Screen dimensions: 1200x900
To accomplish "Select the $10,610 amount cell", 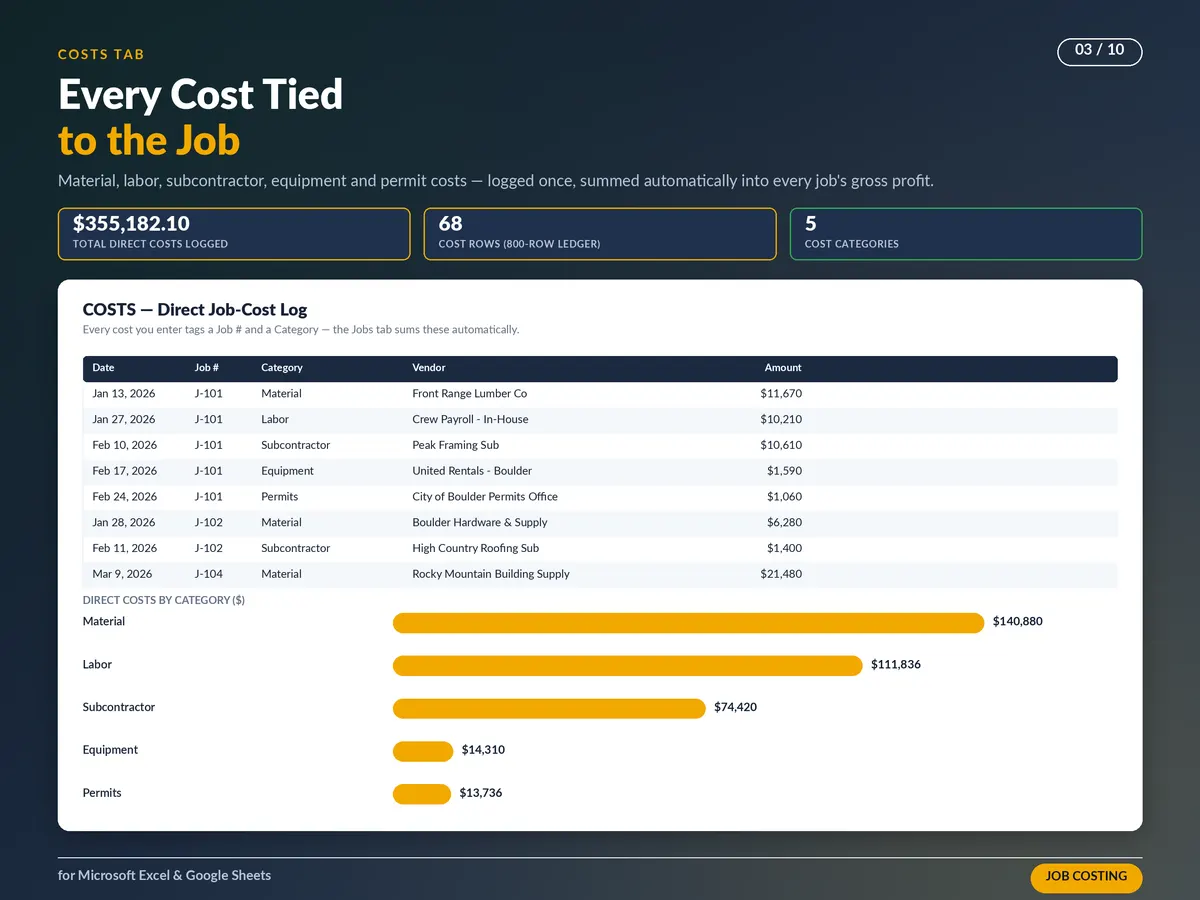I will pyautogui.click(x=781, y=445).
